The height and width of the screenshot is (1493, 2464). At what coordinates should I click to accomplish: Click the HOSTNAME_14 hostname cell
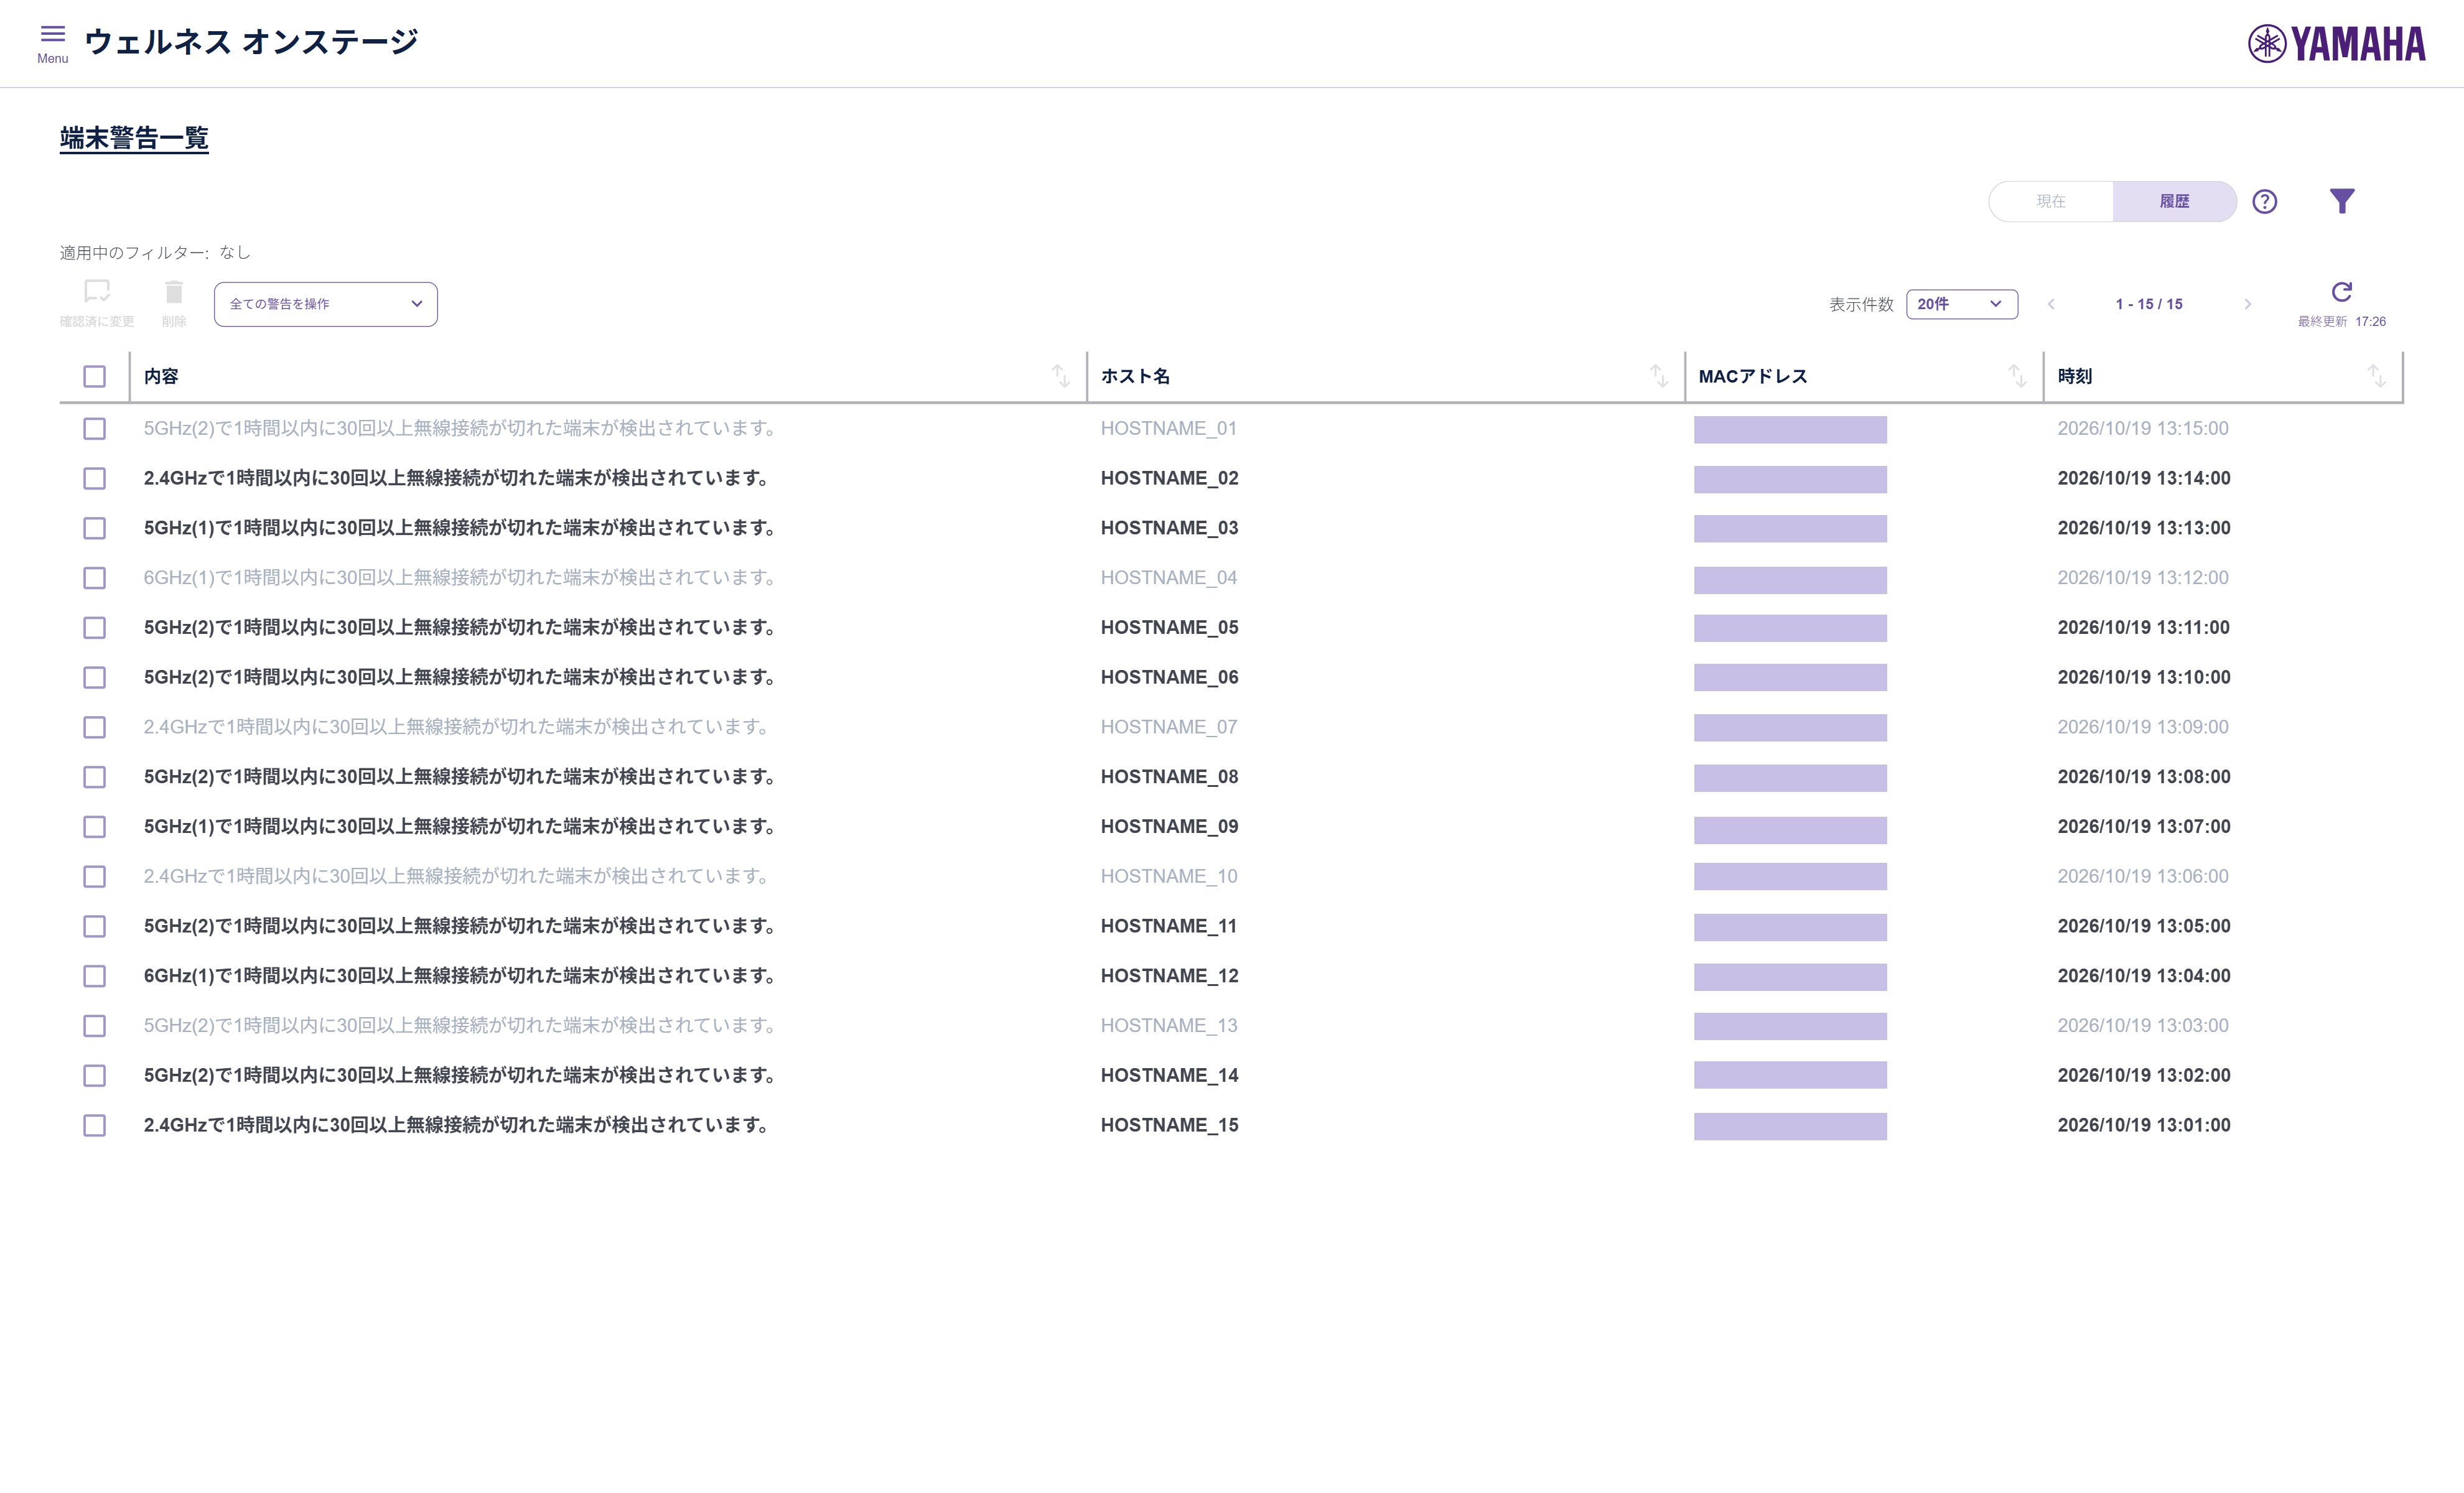pos(1170,1075)
